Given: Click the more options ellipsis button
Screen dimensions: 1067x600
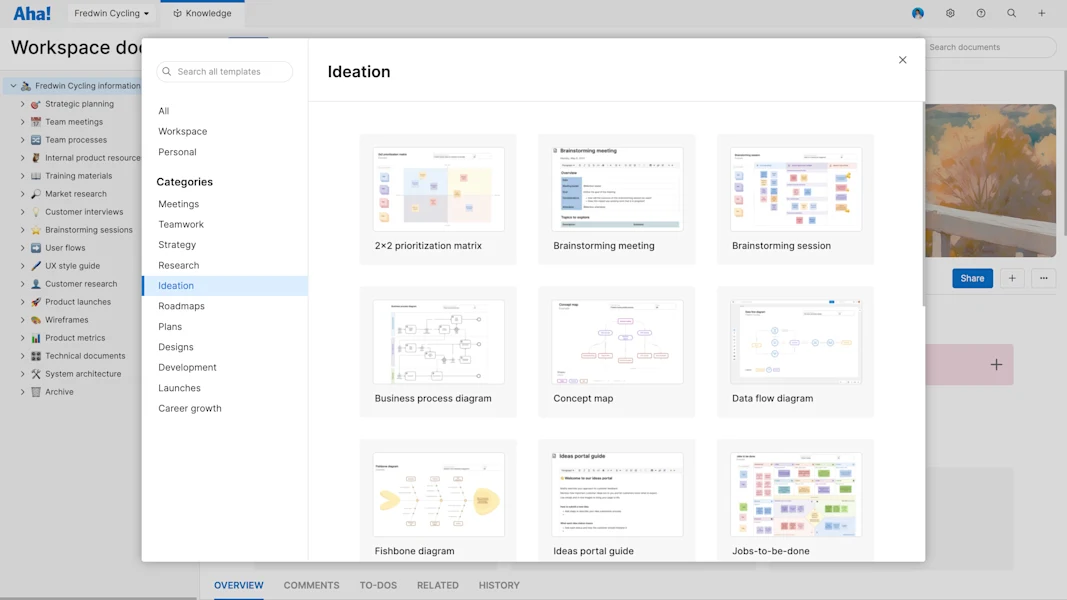Looking at the screenshot, I should (1043, 278).
